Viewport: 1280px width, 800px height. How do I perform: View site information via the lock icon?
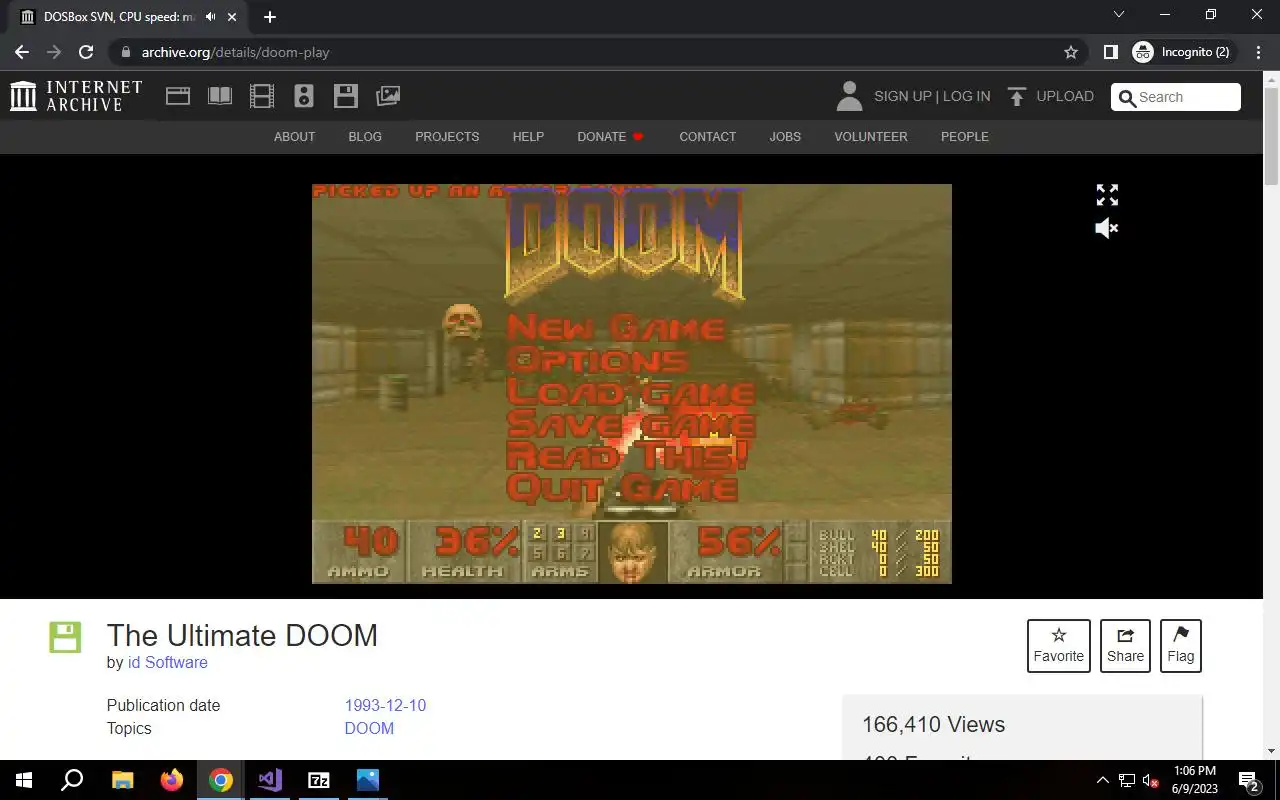[x=125, y=52]
